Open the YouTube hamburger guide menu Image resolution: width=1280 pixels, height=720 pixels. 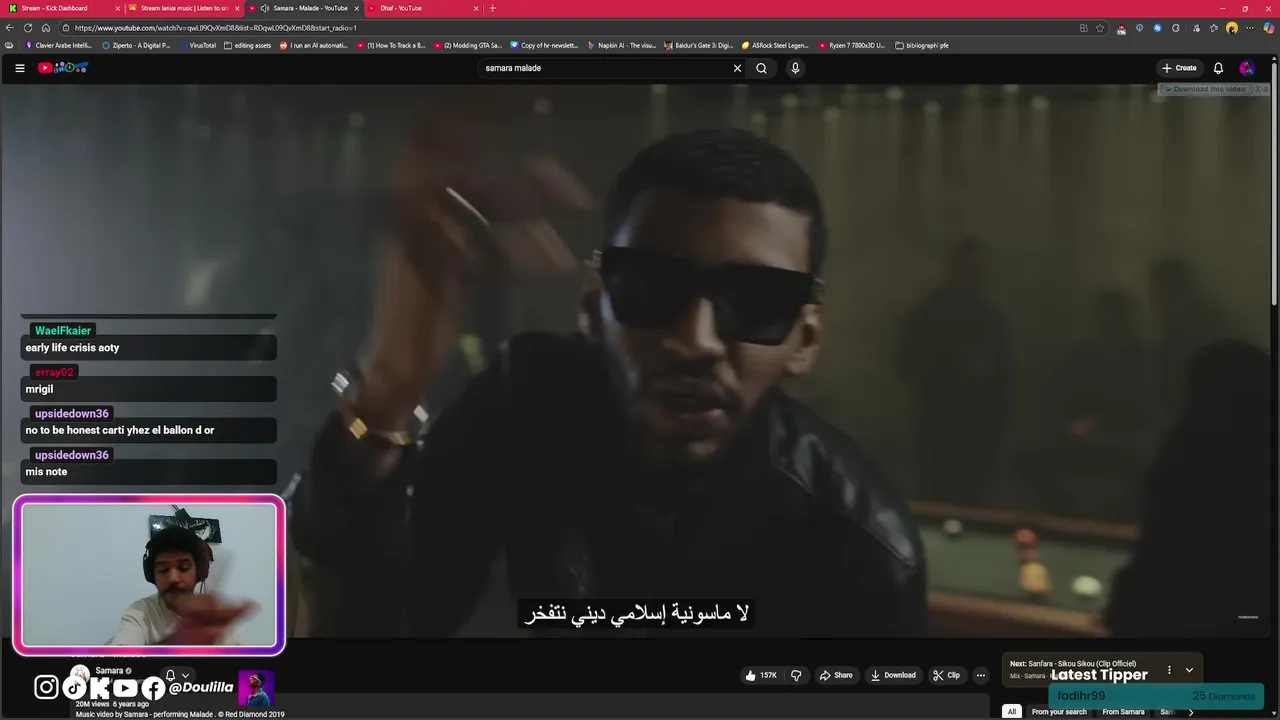(x=20, y=68)
